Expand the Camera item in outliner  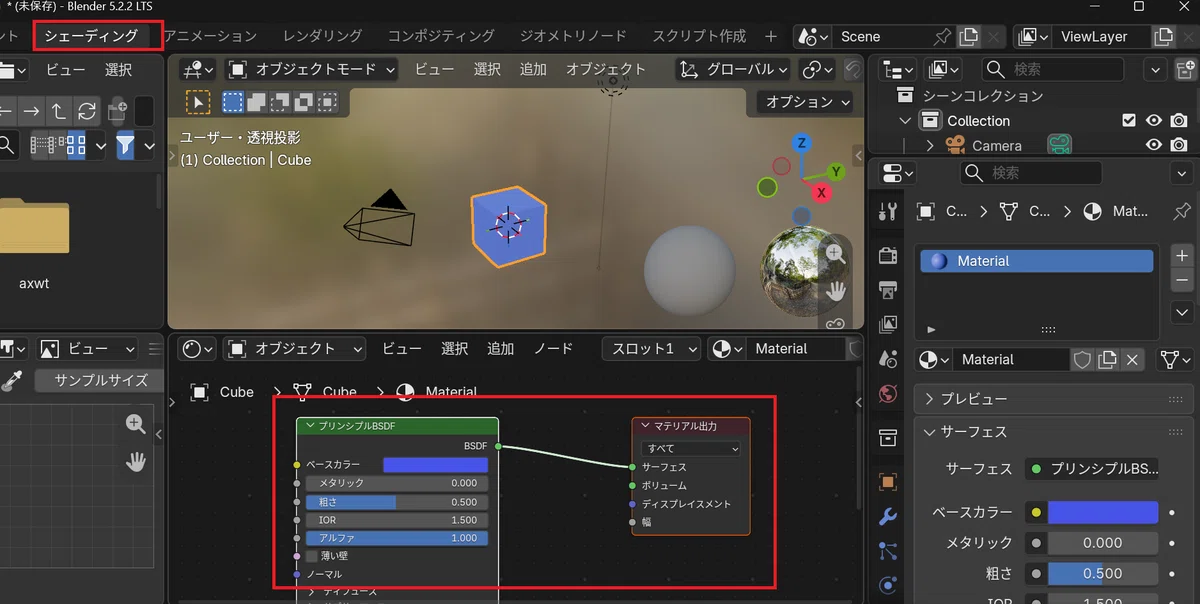click(929, 146)
